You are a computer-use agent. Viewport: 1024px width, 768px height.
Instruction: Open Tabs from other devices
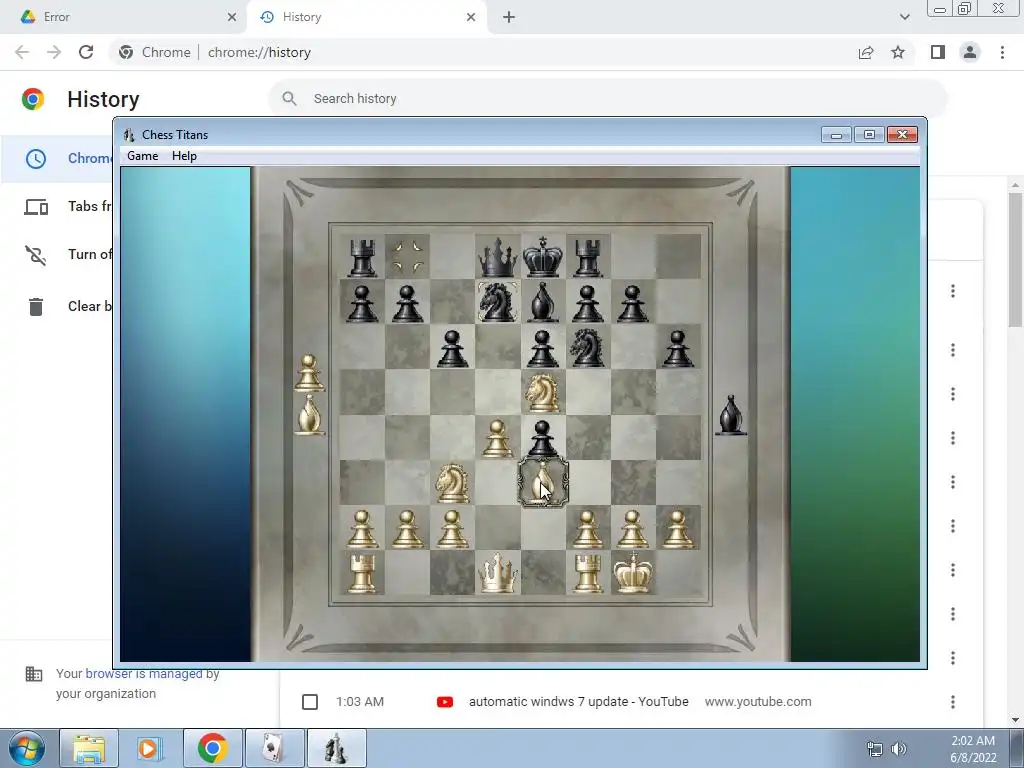point(57,207)
